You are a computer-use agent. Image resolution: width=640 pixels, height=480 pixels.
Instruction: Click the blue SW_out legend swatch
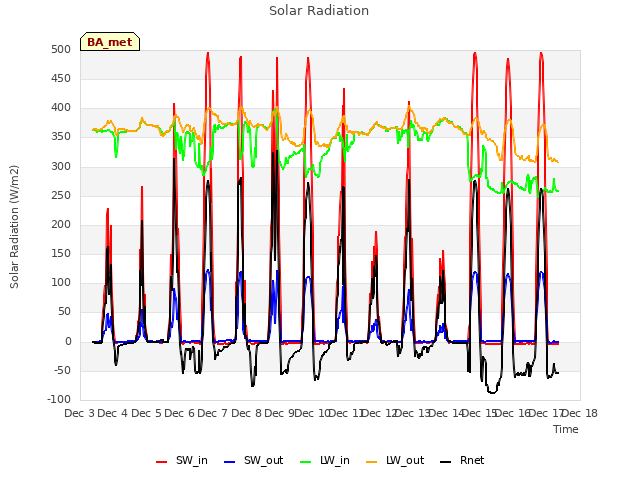click(230, 462)
